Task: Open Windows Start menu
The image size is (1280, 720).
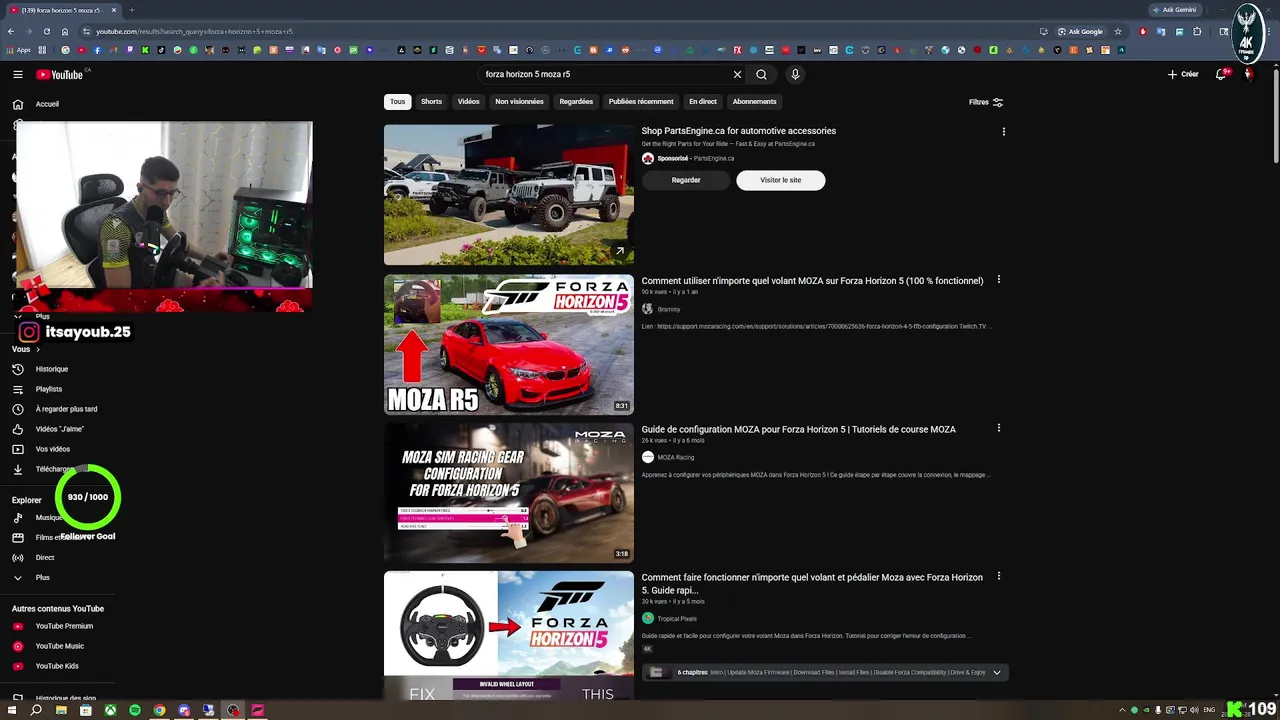Action: click(x=11, y=710)
